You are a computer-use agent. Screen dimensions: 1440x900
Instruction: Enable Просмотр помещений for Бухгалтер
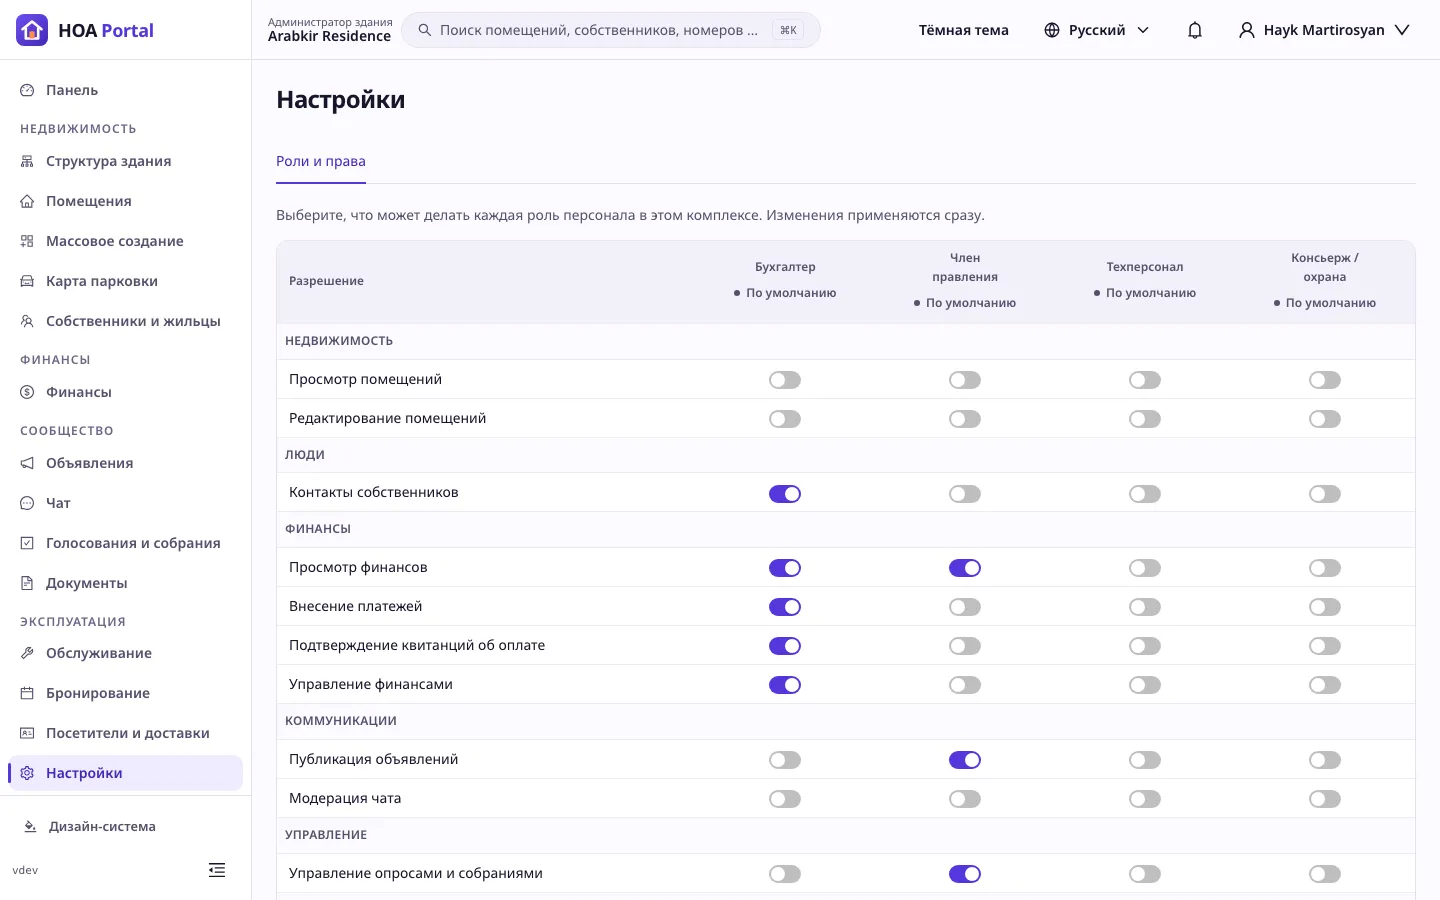pyautogui.click(x=785, y=380)
